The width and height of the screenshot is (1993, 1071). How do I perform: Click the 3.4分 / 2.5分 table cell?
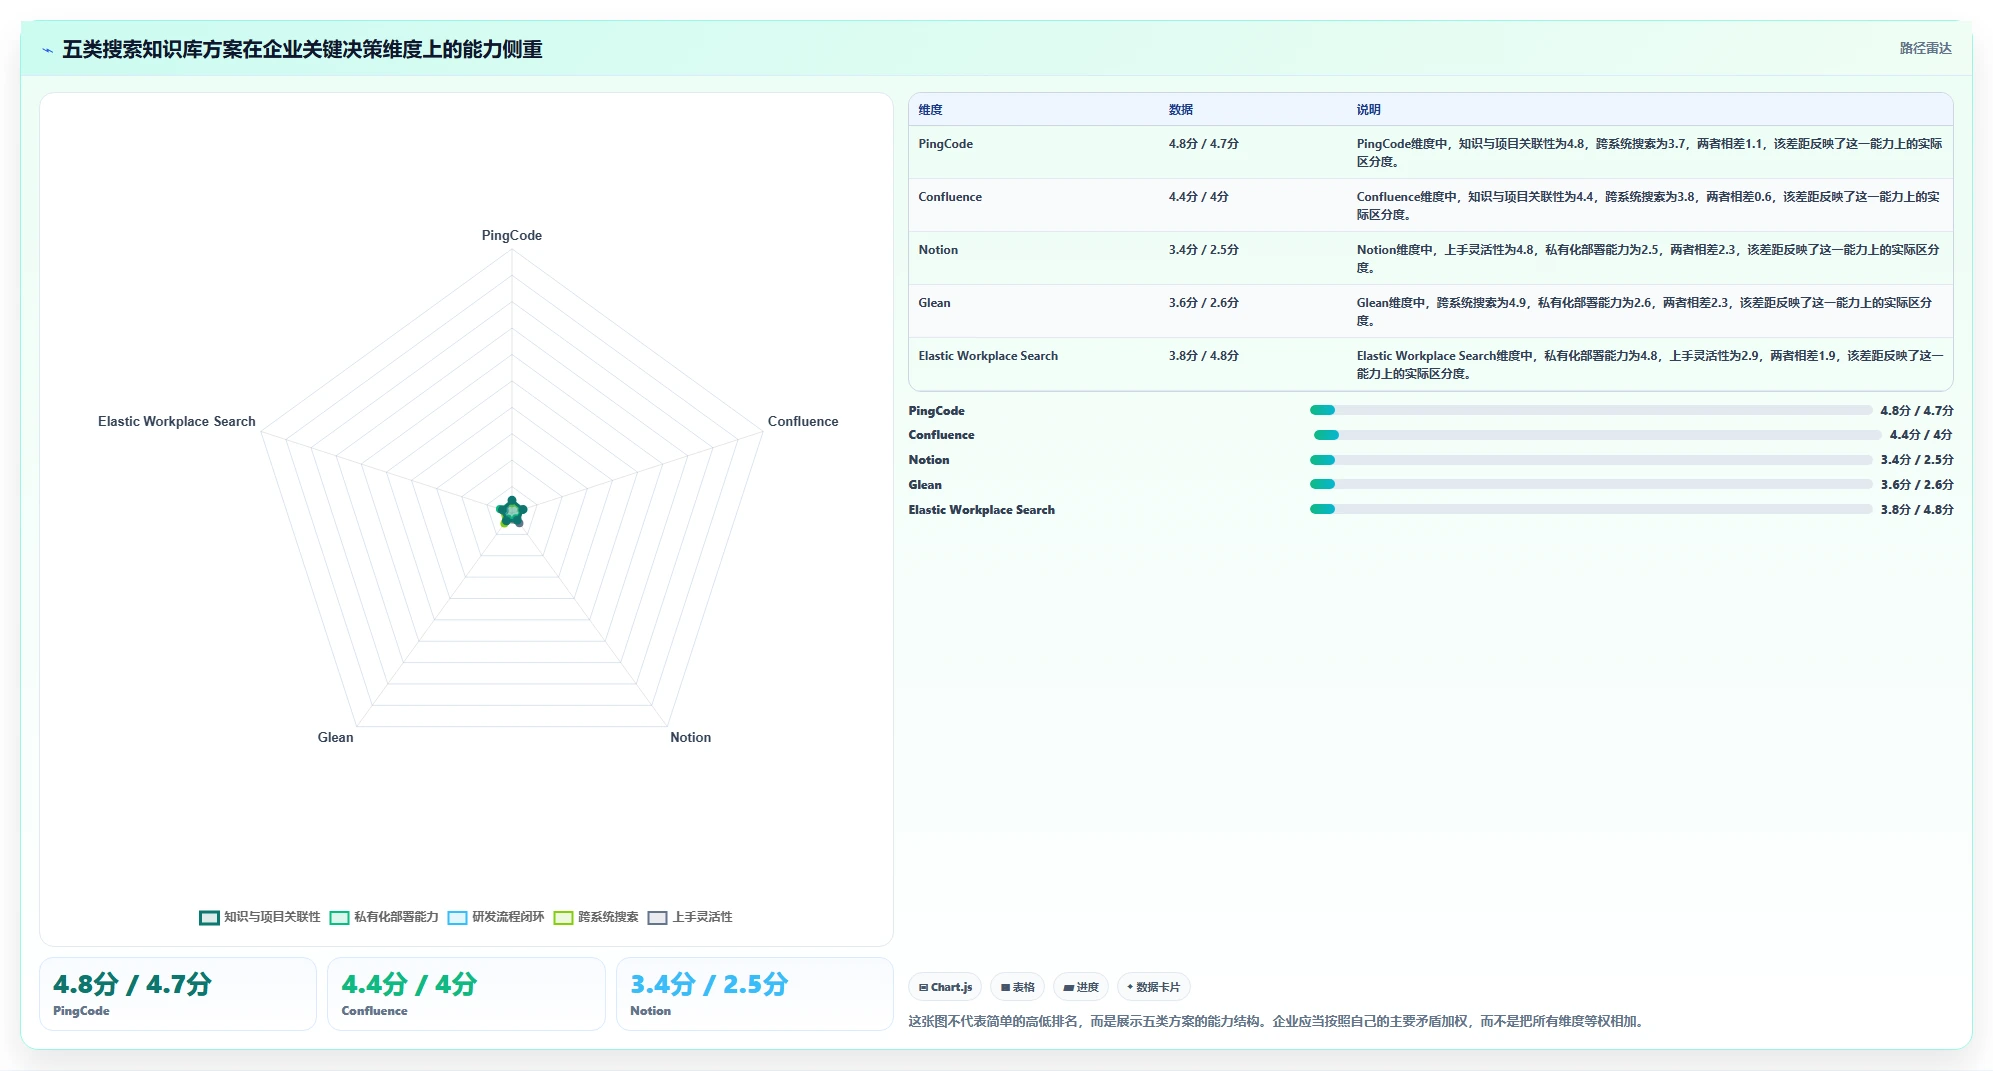click(x=1204, y=250)
